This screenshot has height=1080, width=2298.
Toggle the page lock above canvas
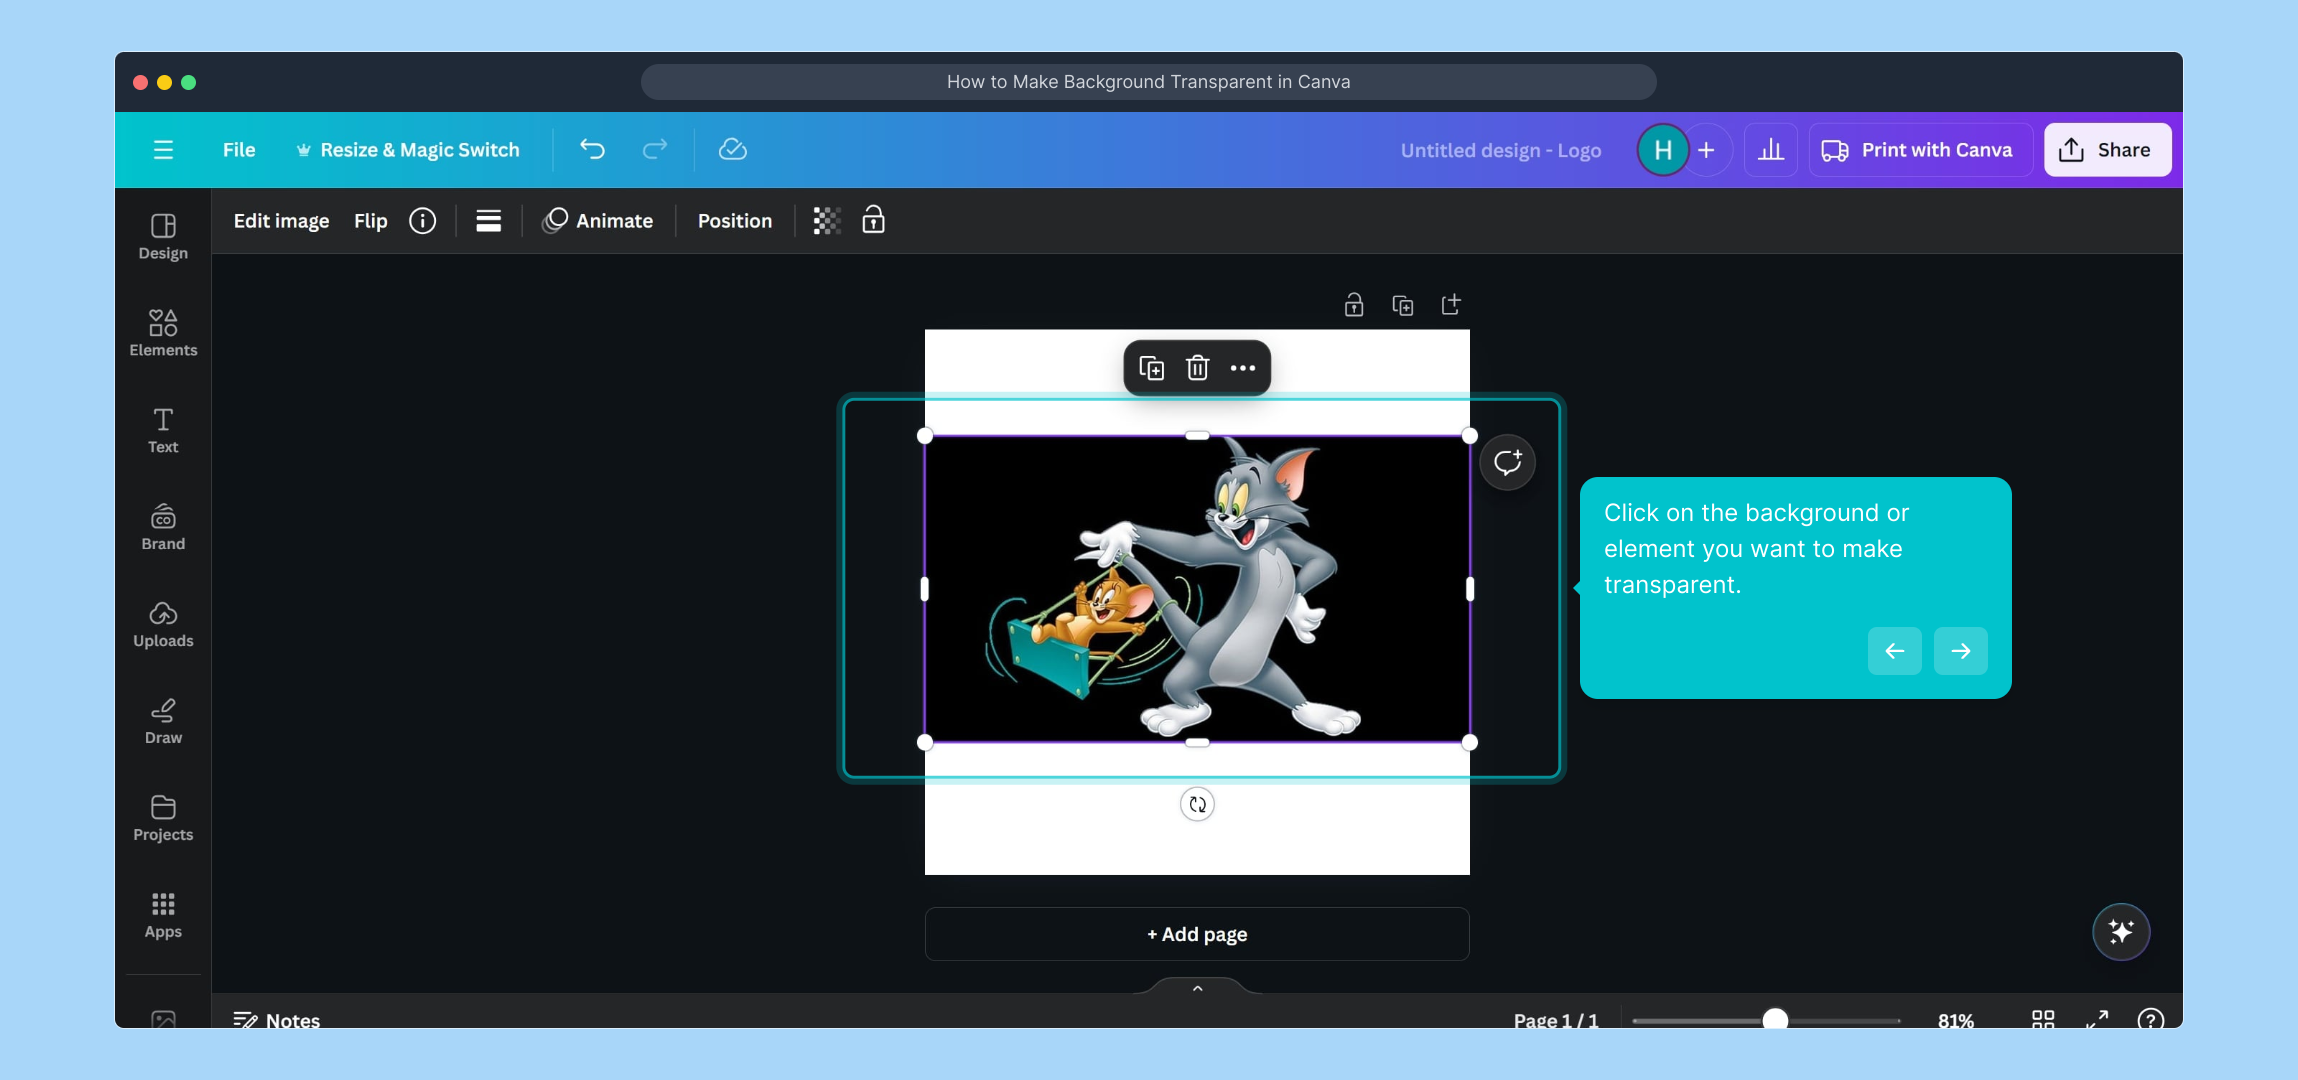point(1353,305)
